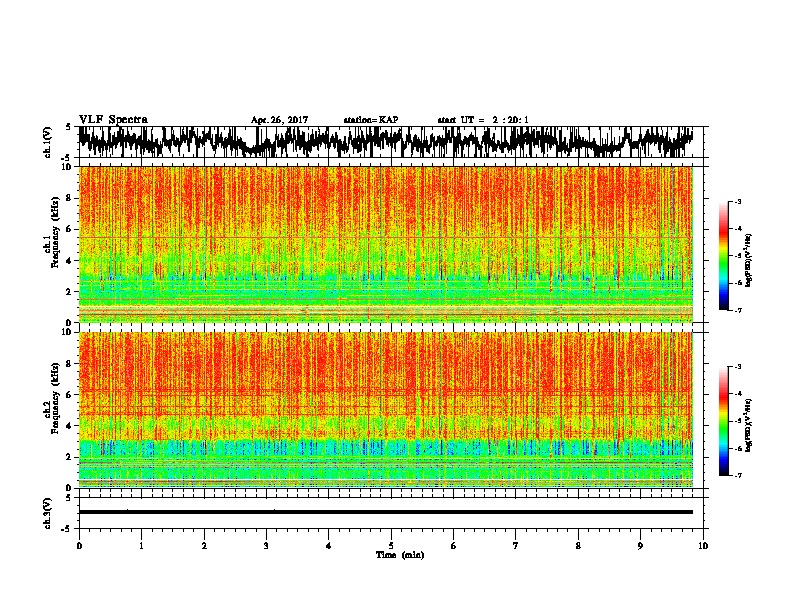This screenshot has height=612, width=792.
Task: Click the ch.1 spectrogram color bar
Action: tap(723, 256)
